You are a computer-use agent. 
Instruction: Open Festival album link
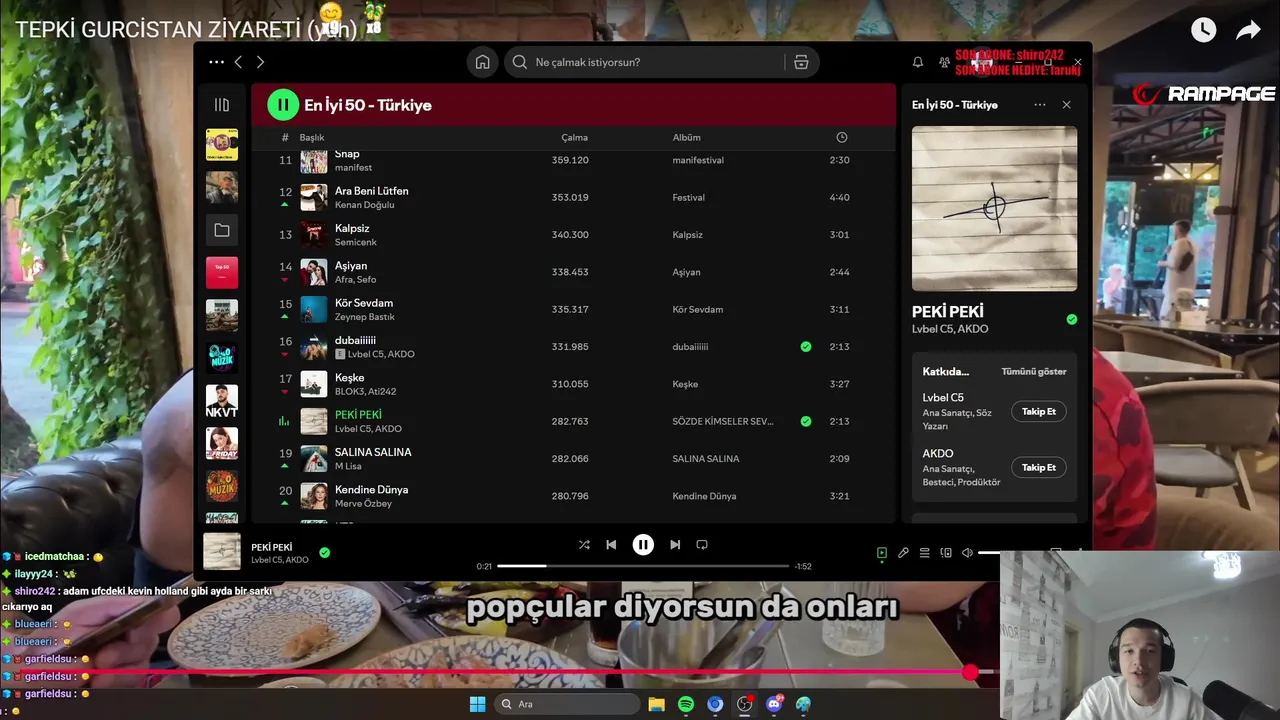688,197
